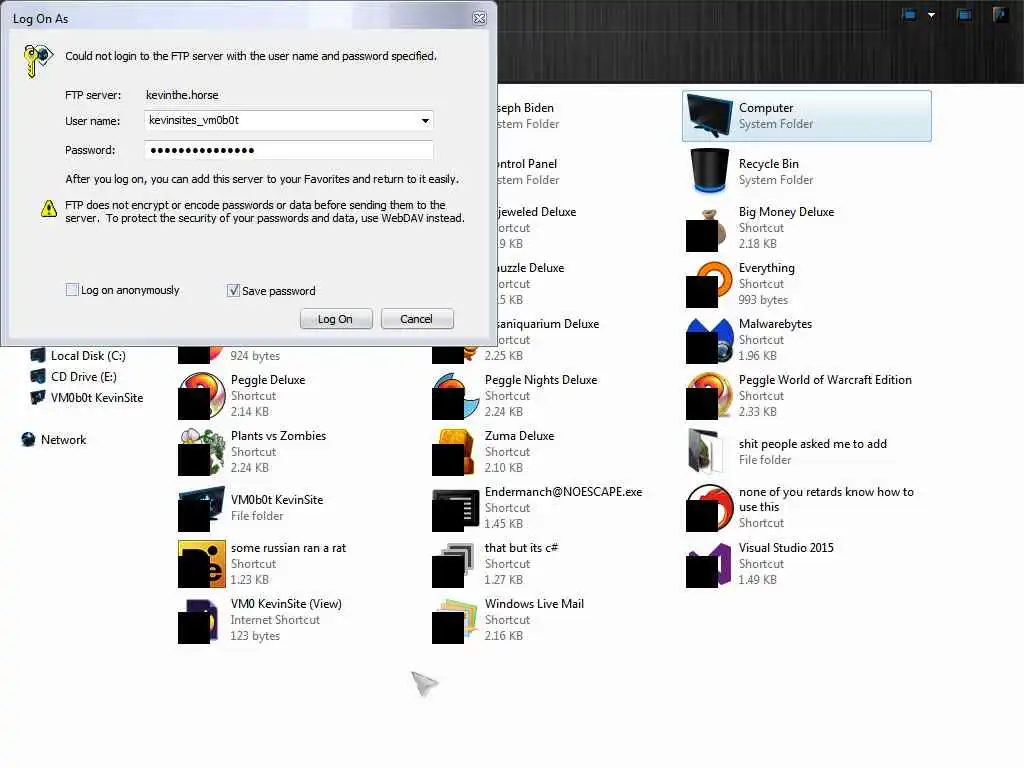This screenshot has height=768, width=1024.
Task: Enable Log on anonymously checkbox
Action: tap(72, 290)
